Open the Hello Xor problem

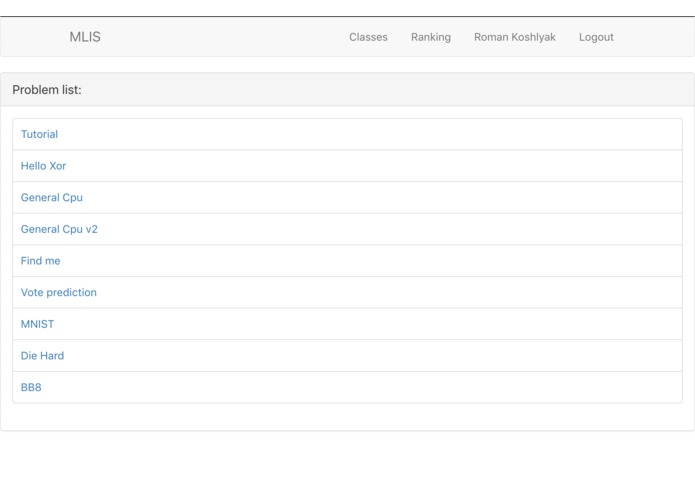coord(43,166)
